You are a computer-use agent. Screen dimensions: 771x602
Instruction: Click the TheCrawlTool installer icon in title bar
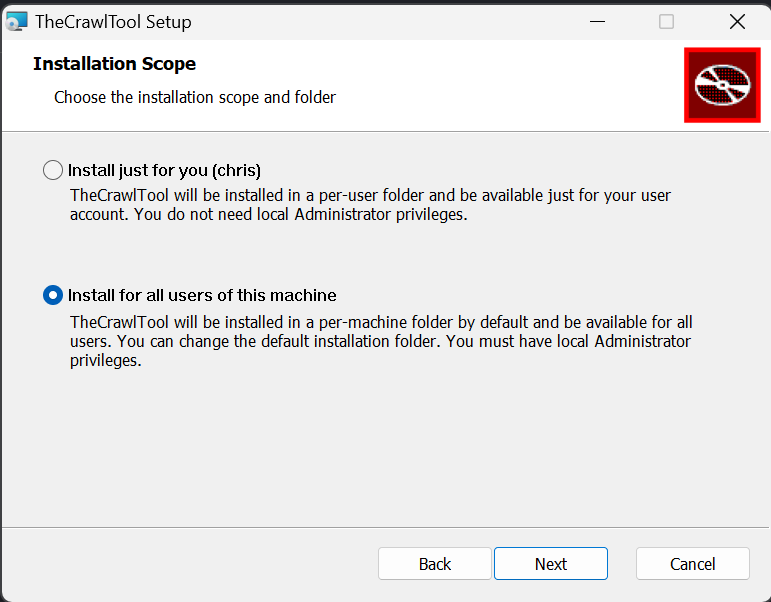point(17,21)
